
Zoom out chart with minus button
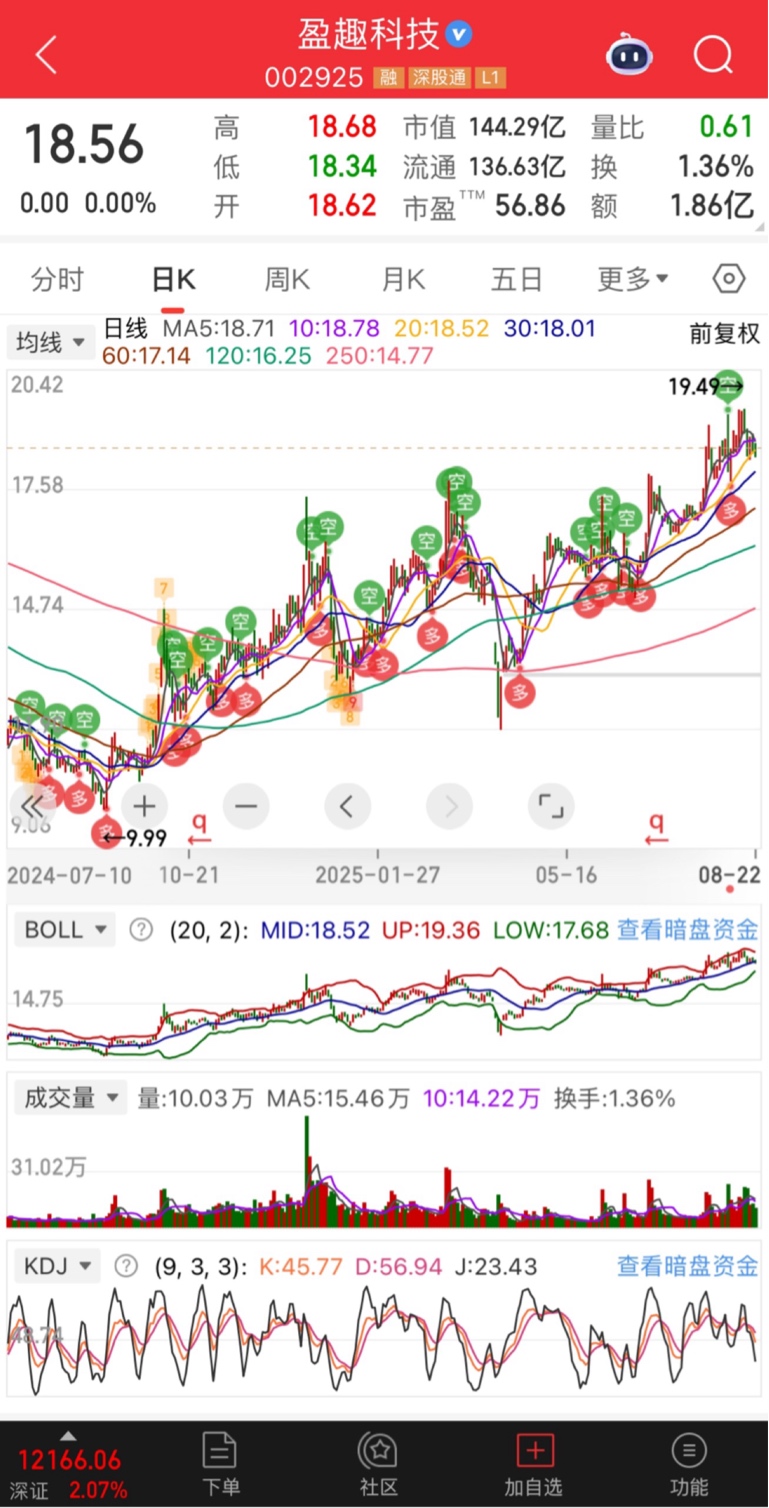[x=246, y=806]
